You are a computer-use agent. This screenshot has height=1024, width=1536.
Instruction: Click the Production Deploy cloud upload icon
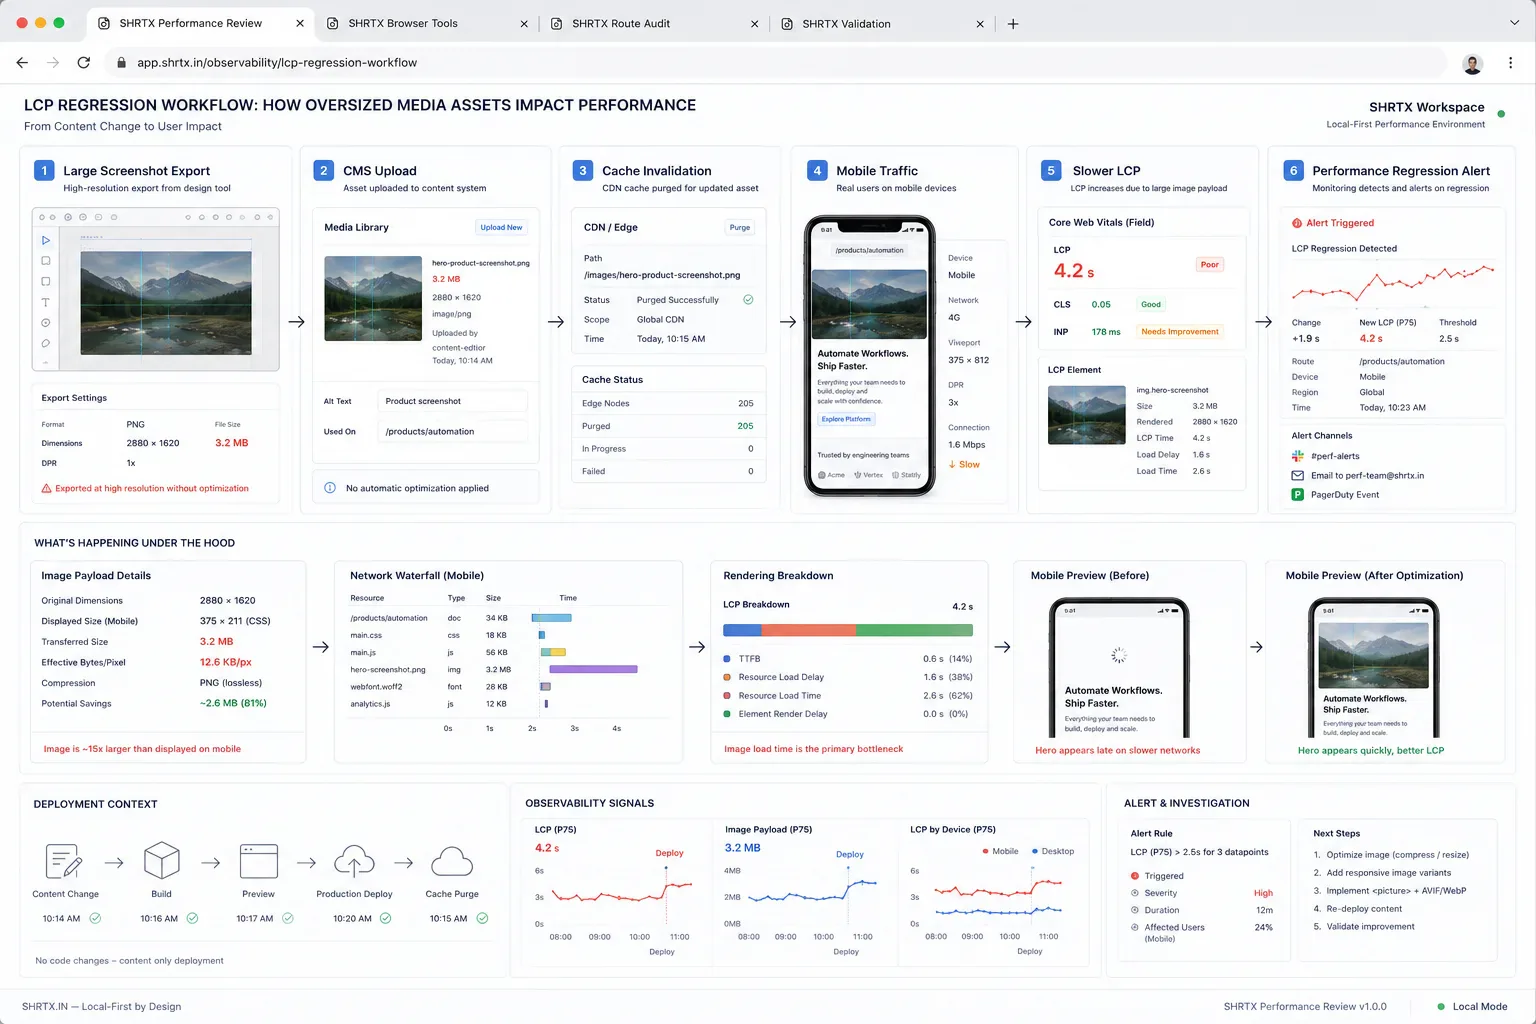(354, 861)
